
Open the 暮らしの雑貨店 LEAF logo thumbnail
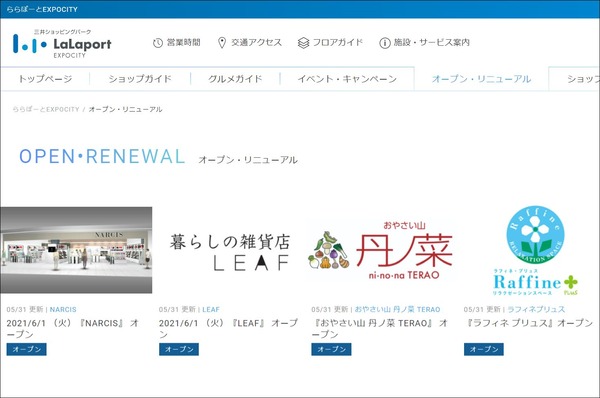pyautogui.click(x=230, y=252)
